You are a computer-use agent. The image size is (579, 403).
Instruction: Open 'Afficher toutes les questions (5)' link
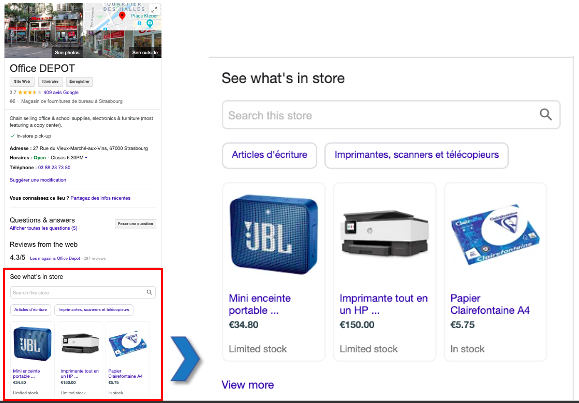pyautogui.click(x=44, y=228)
